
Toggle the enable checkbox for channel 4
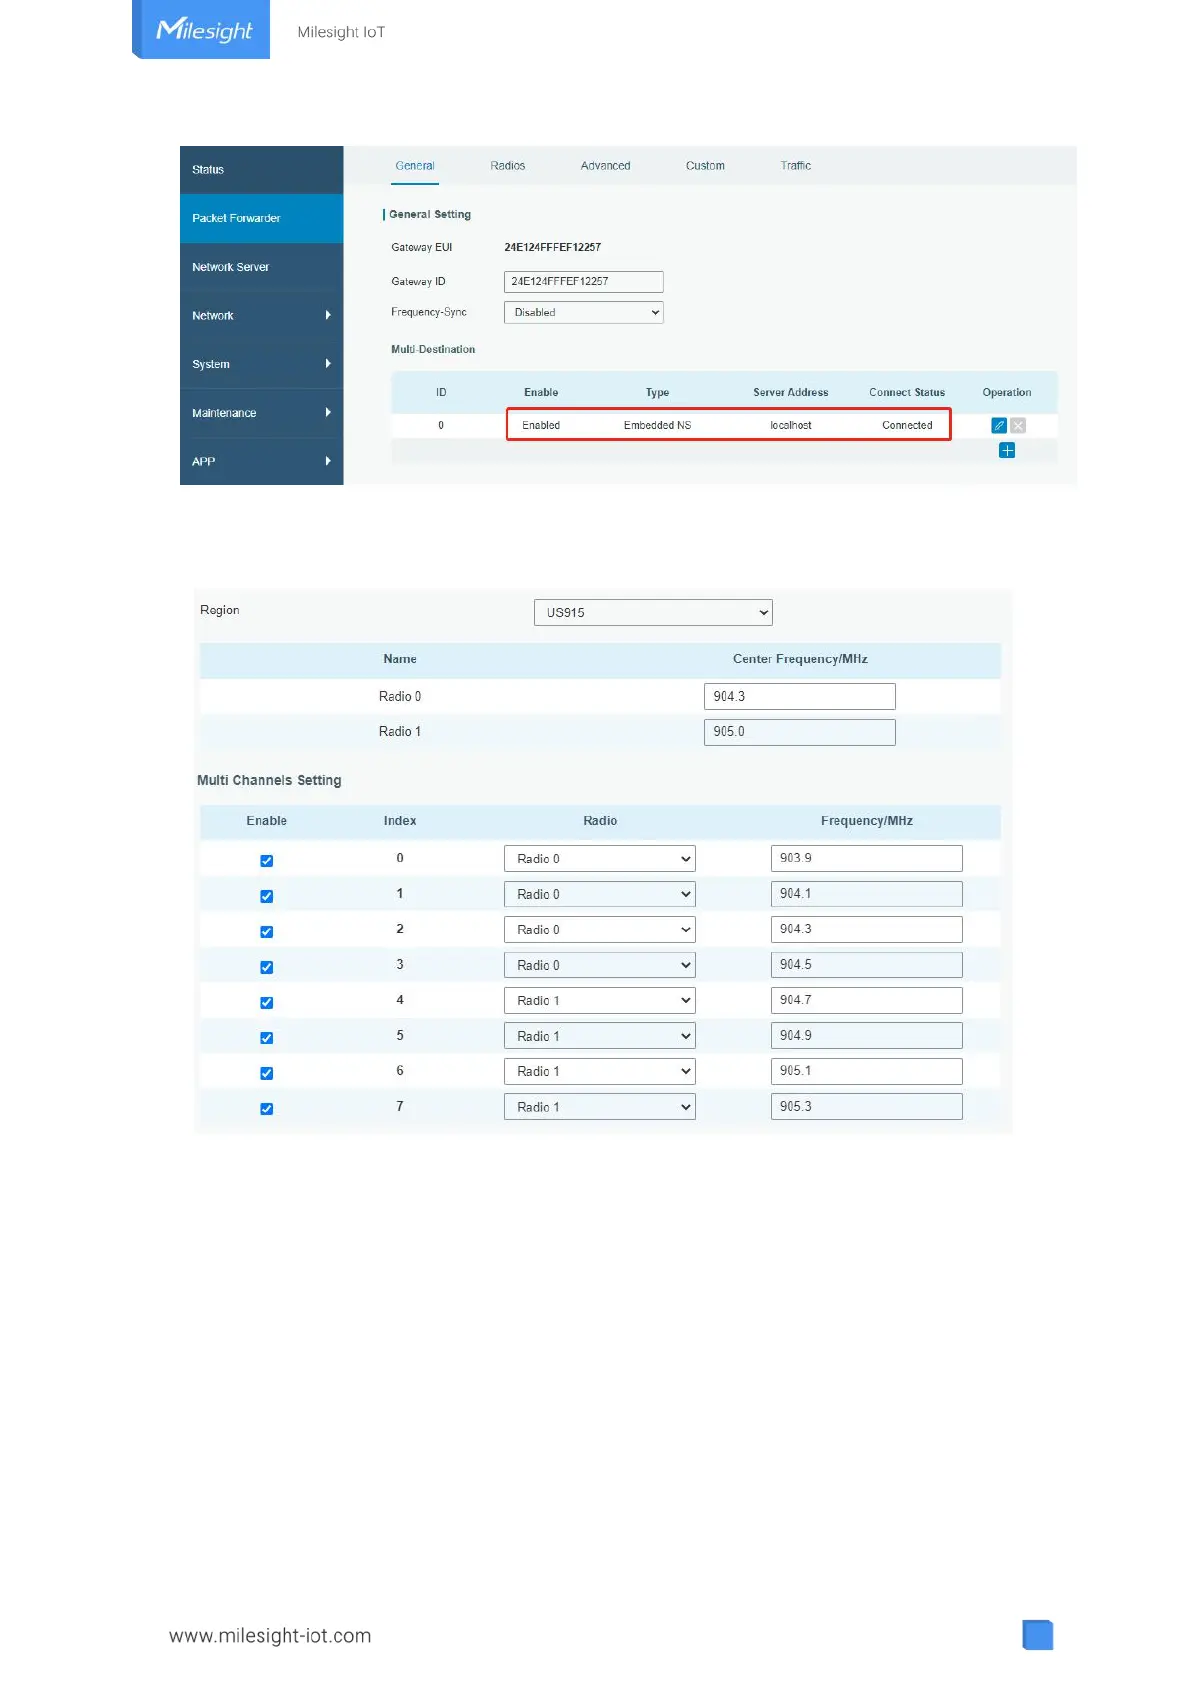pyautogui.click(x=266, y=1002)
